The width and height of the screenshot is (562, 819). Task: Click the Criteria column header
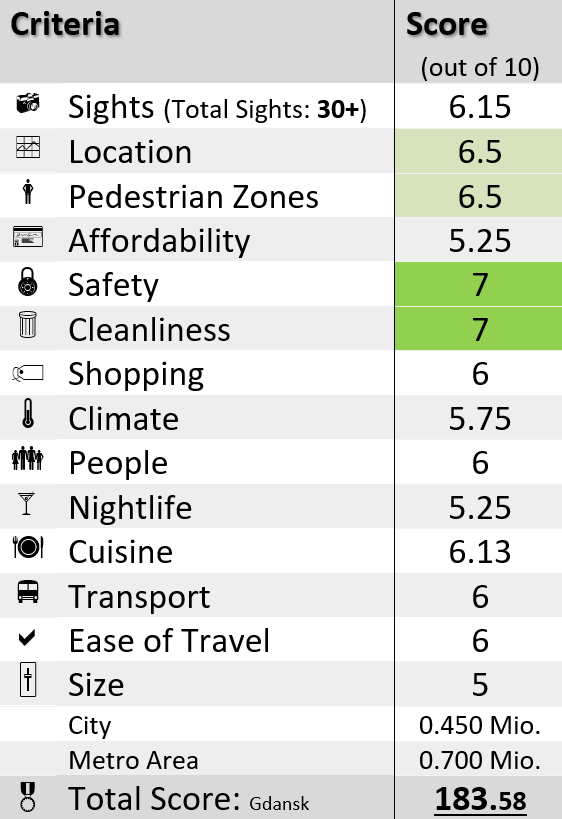pyautogui.click(x=65, y=25)
